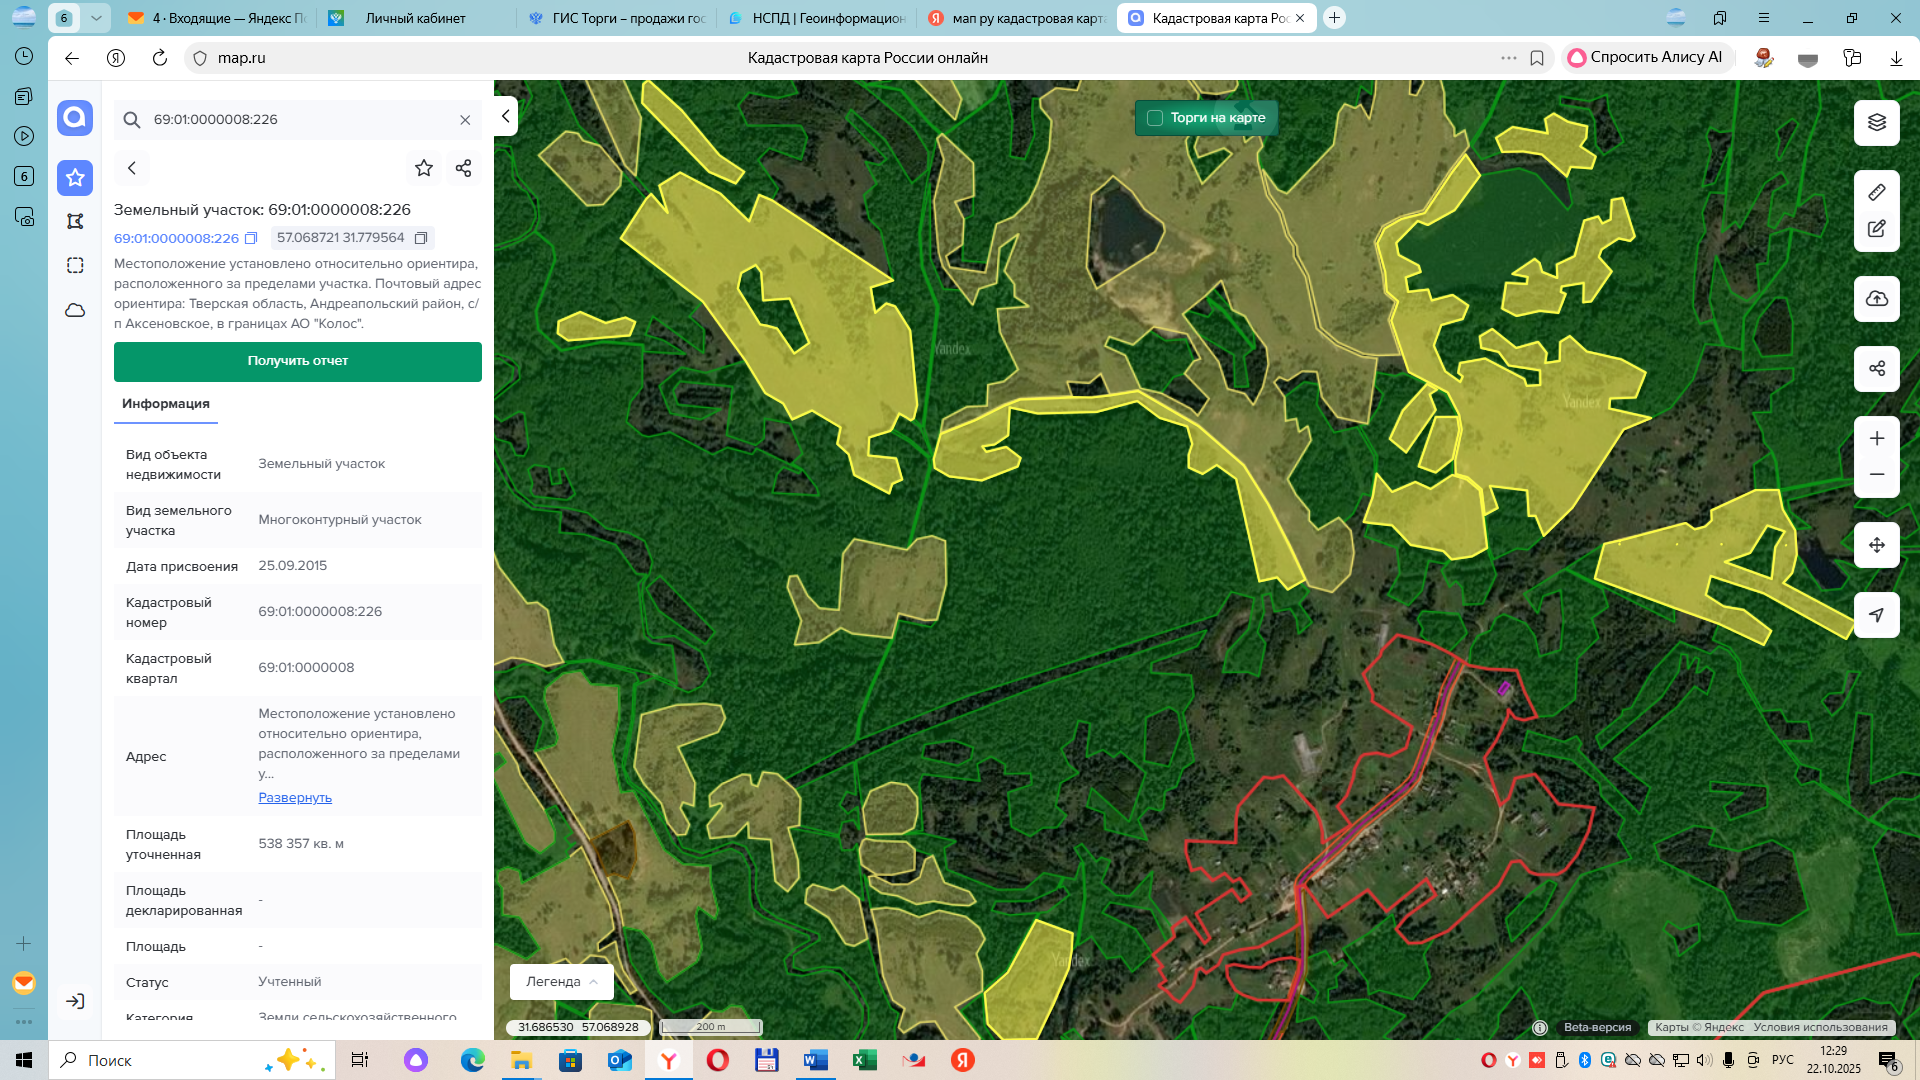Viewport: 1920px width, 1080px height.
Task: Collapse the left information panel
Action: [505, 116]
